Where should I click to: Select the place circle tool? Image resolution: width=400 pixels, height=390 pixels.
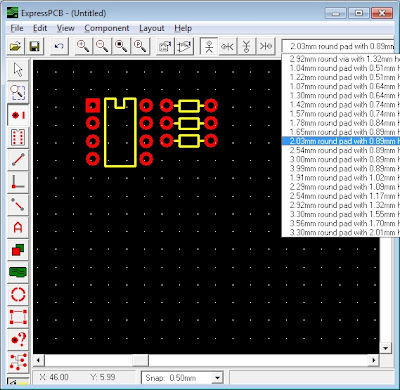18,295
